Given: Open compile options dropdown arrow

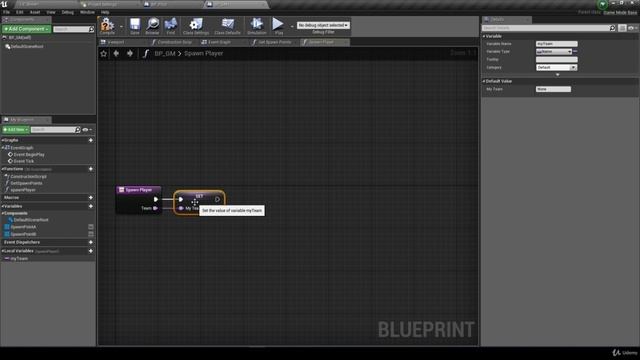Looking at the screenshot, I should coord(121,27).
